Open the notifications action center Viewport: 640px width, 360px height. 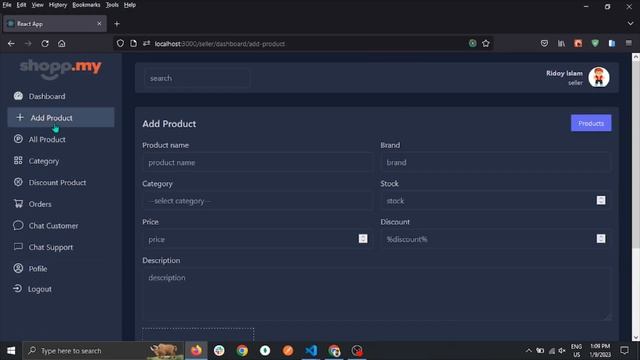tap(624, 350)
